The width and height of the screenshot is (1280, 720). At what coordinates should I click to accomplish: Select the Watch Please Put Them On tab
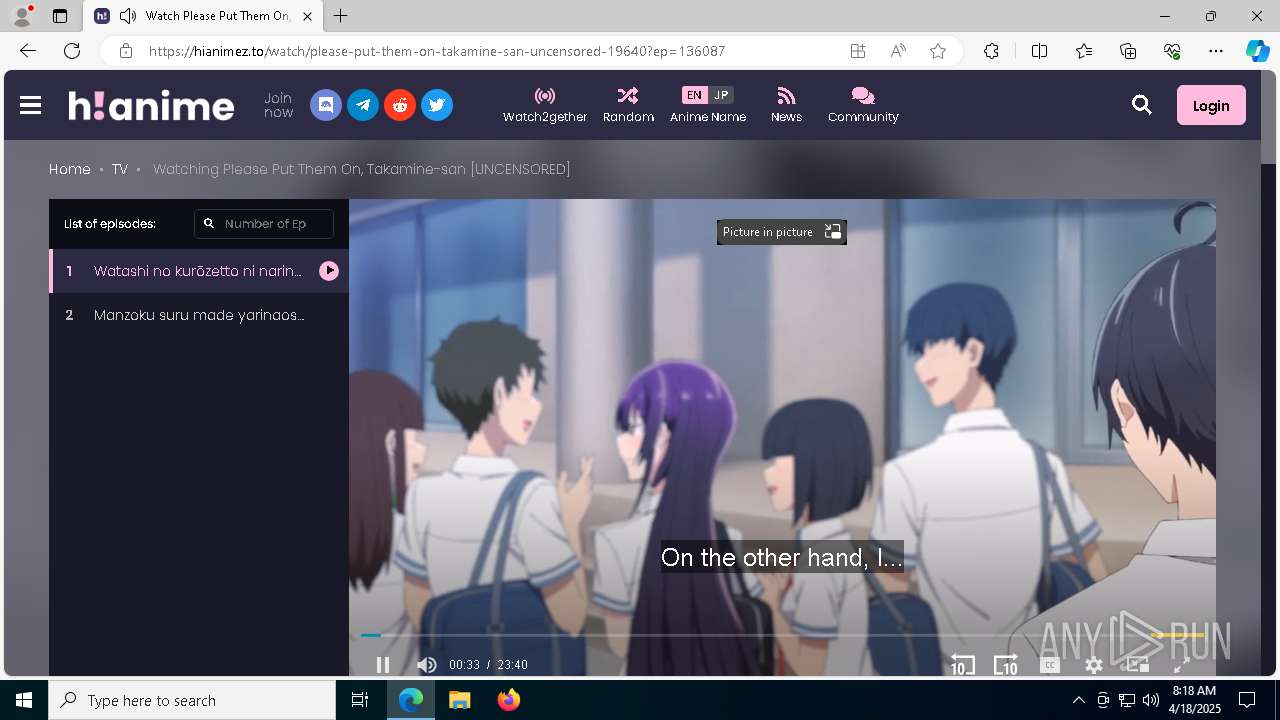tap(204, 16)
